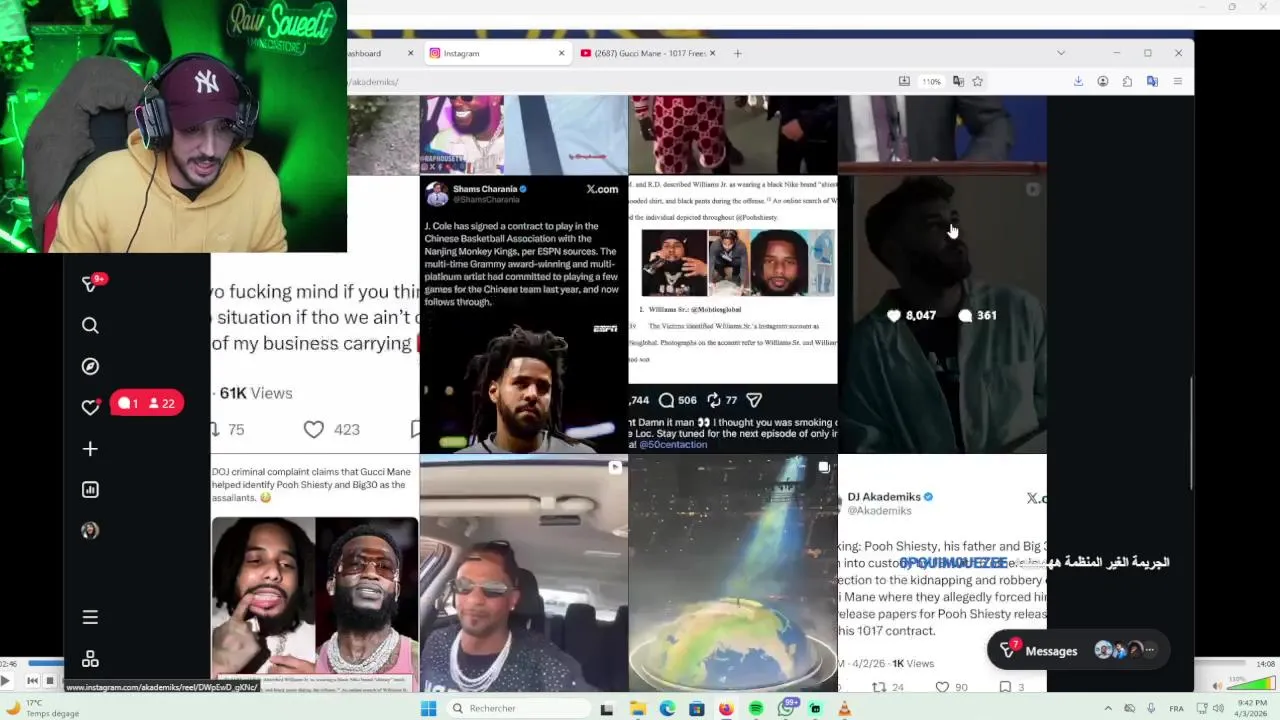Open the dashboard chart icon in the sidebar
Viewport: 1280px width, 720px height.
pyautogui.click(x=90, y=489)
